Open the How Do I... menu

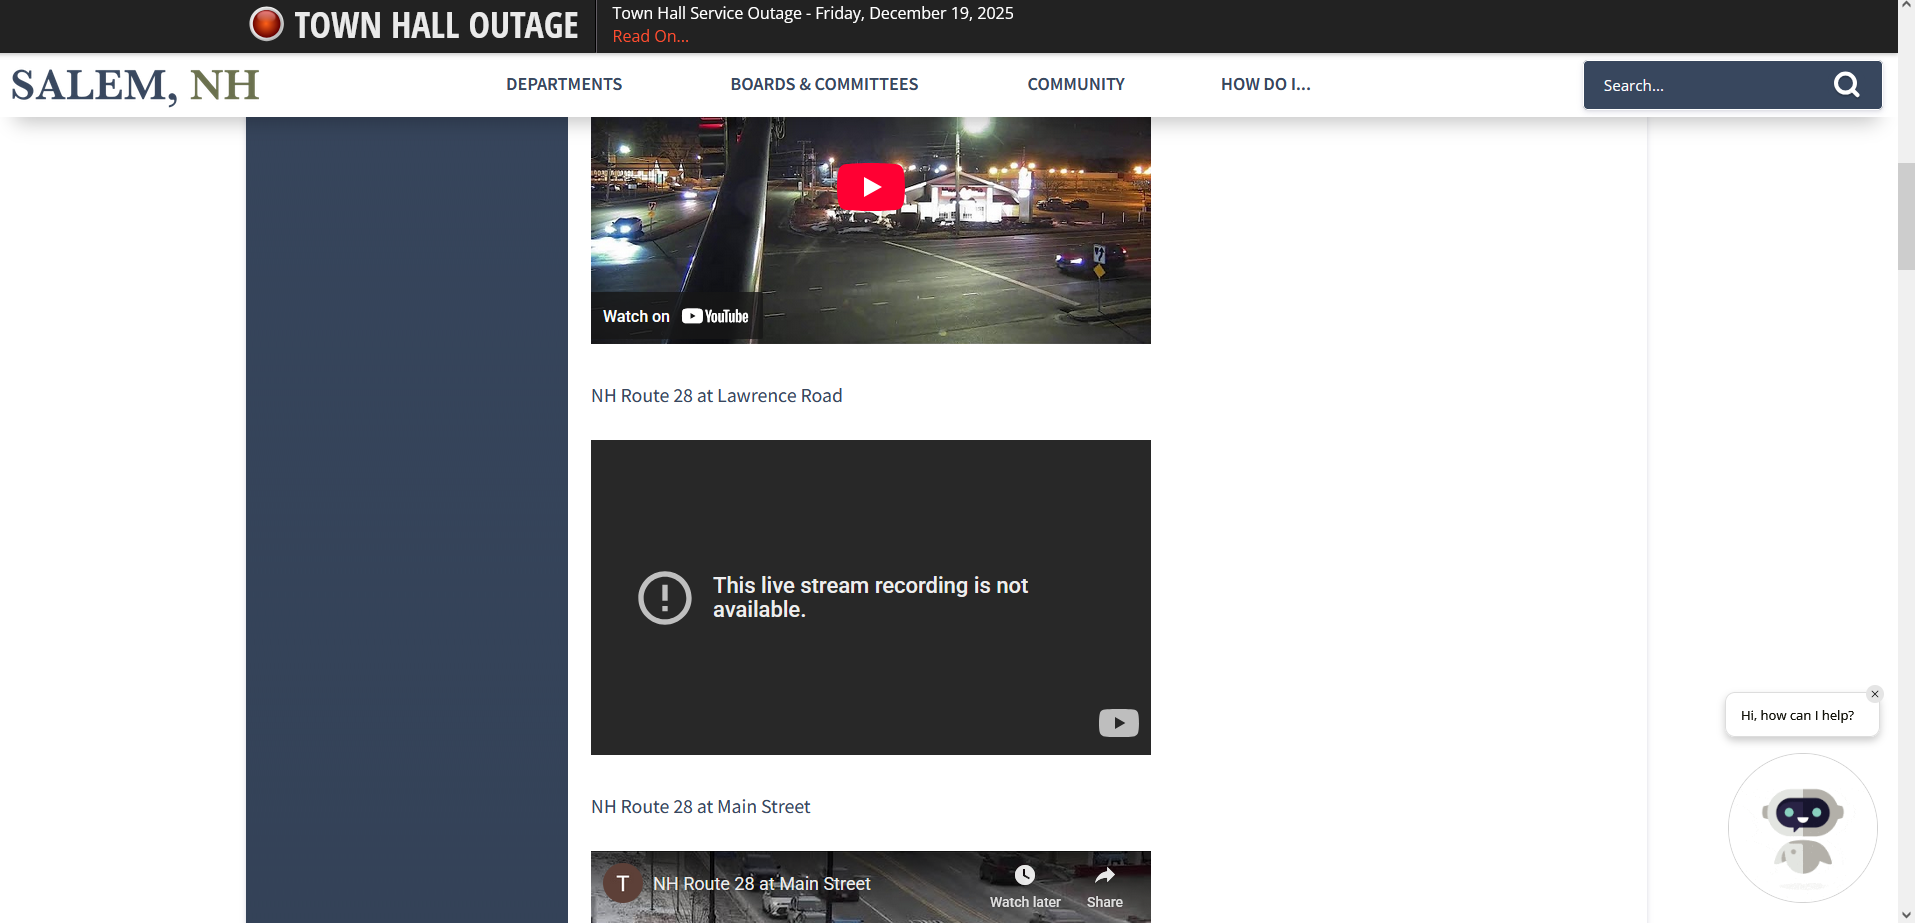pos(1265,84)
